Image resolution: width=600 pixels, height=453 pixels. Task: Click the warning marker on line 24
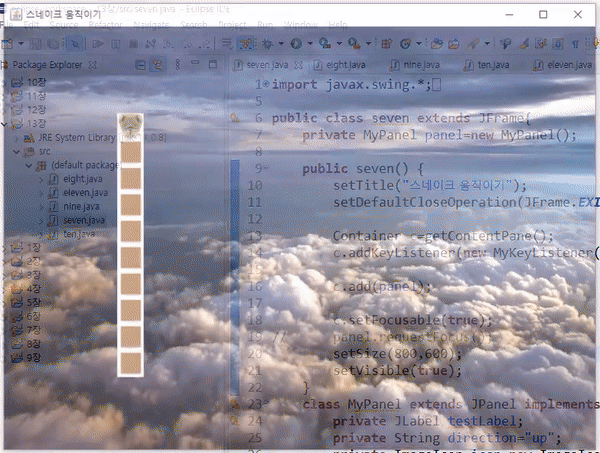tap(235, 421)
